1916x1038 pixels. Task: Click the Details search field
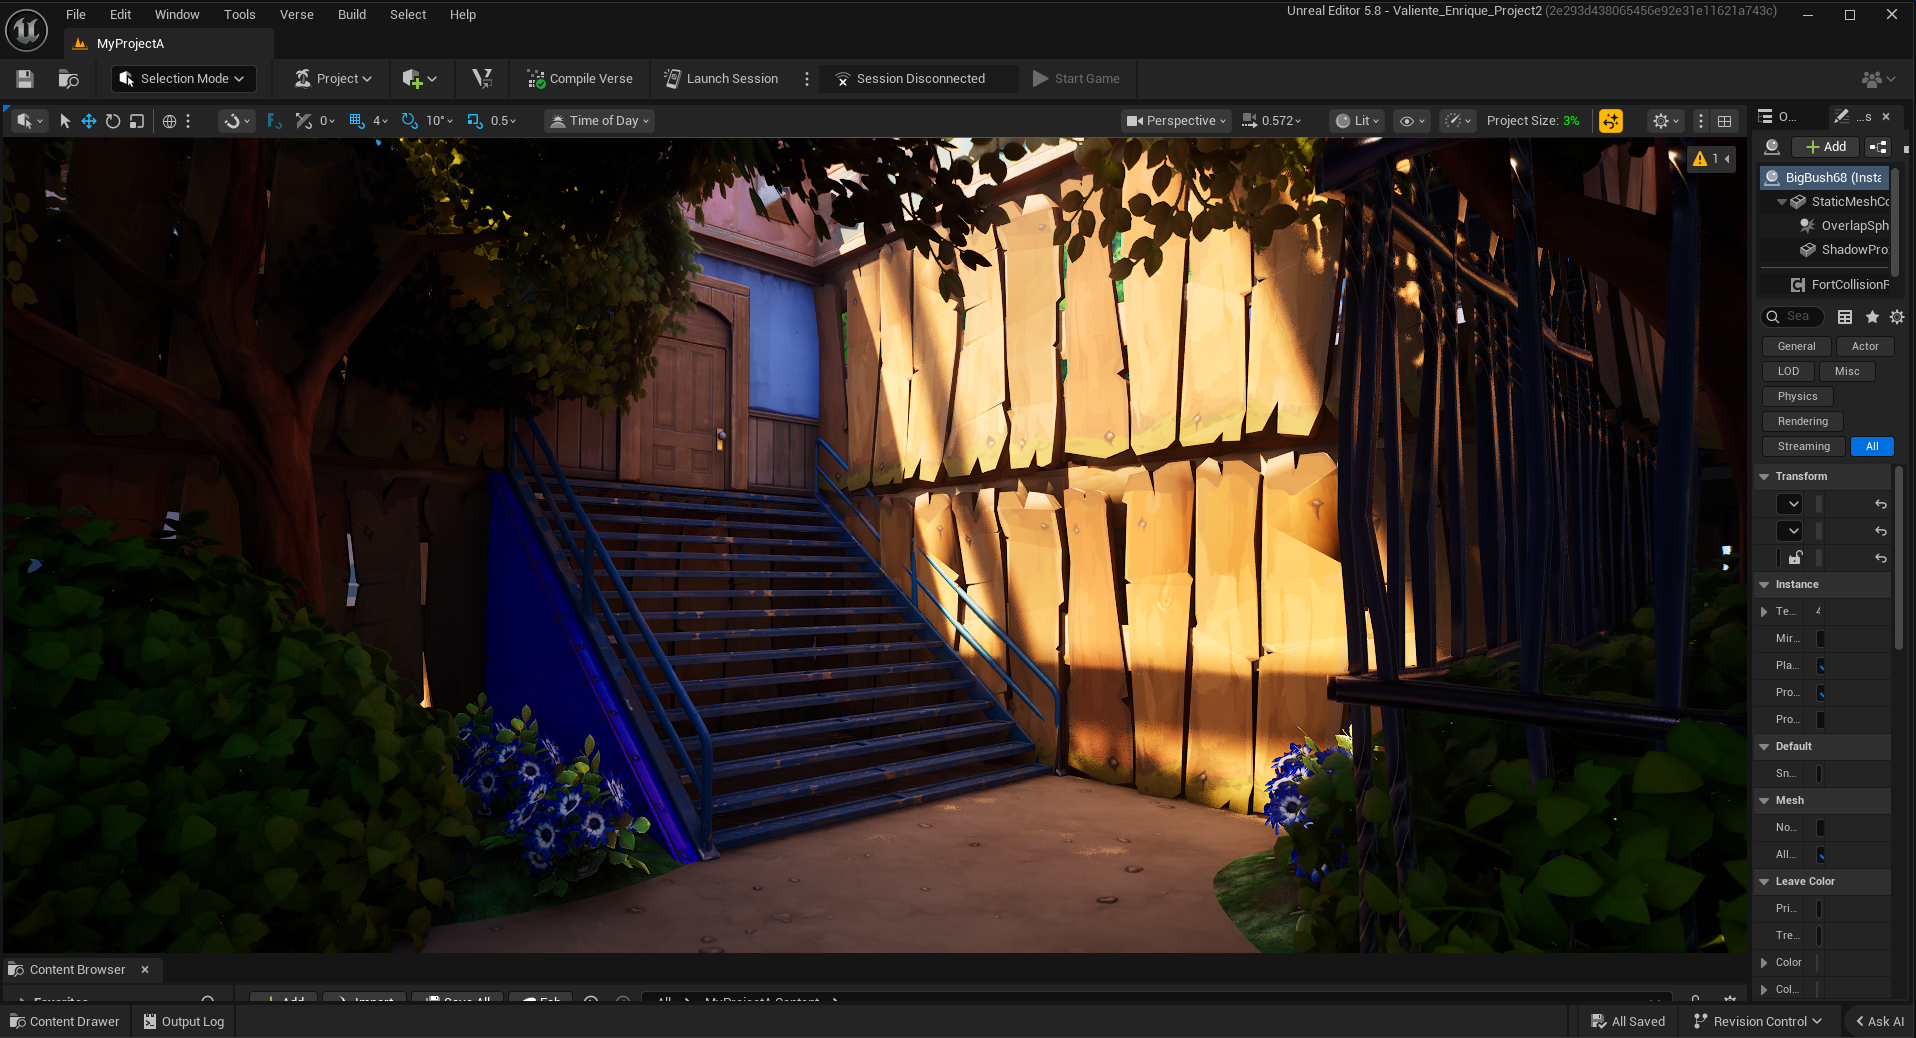point(1793,317)
